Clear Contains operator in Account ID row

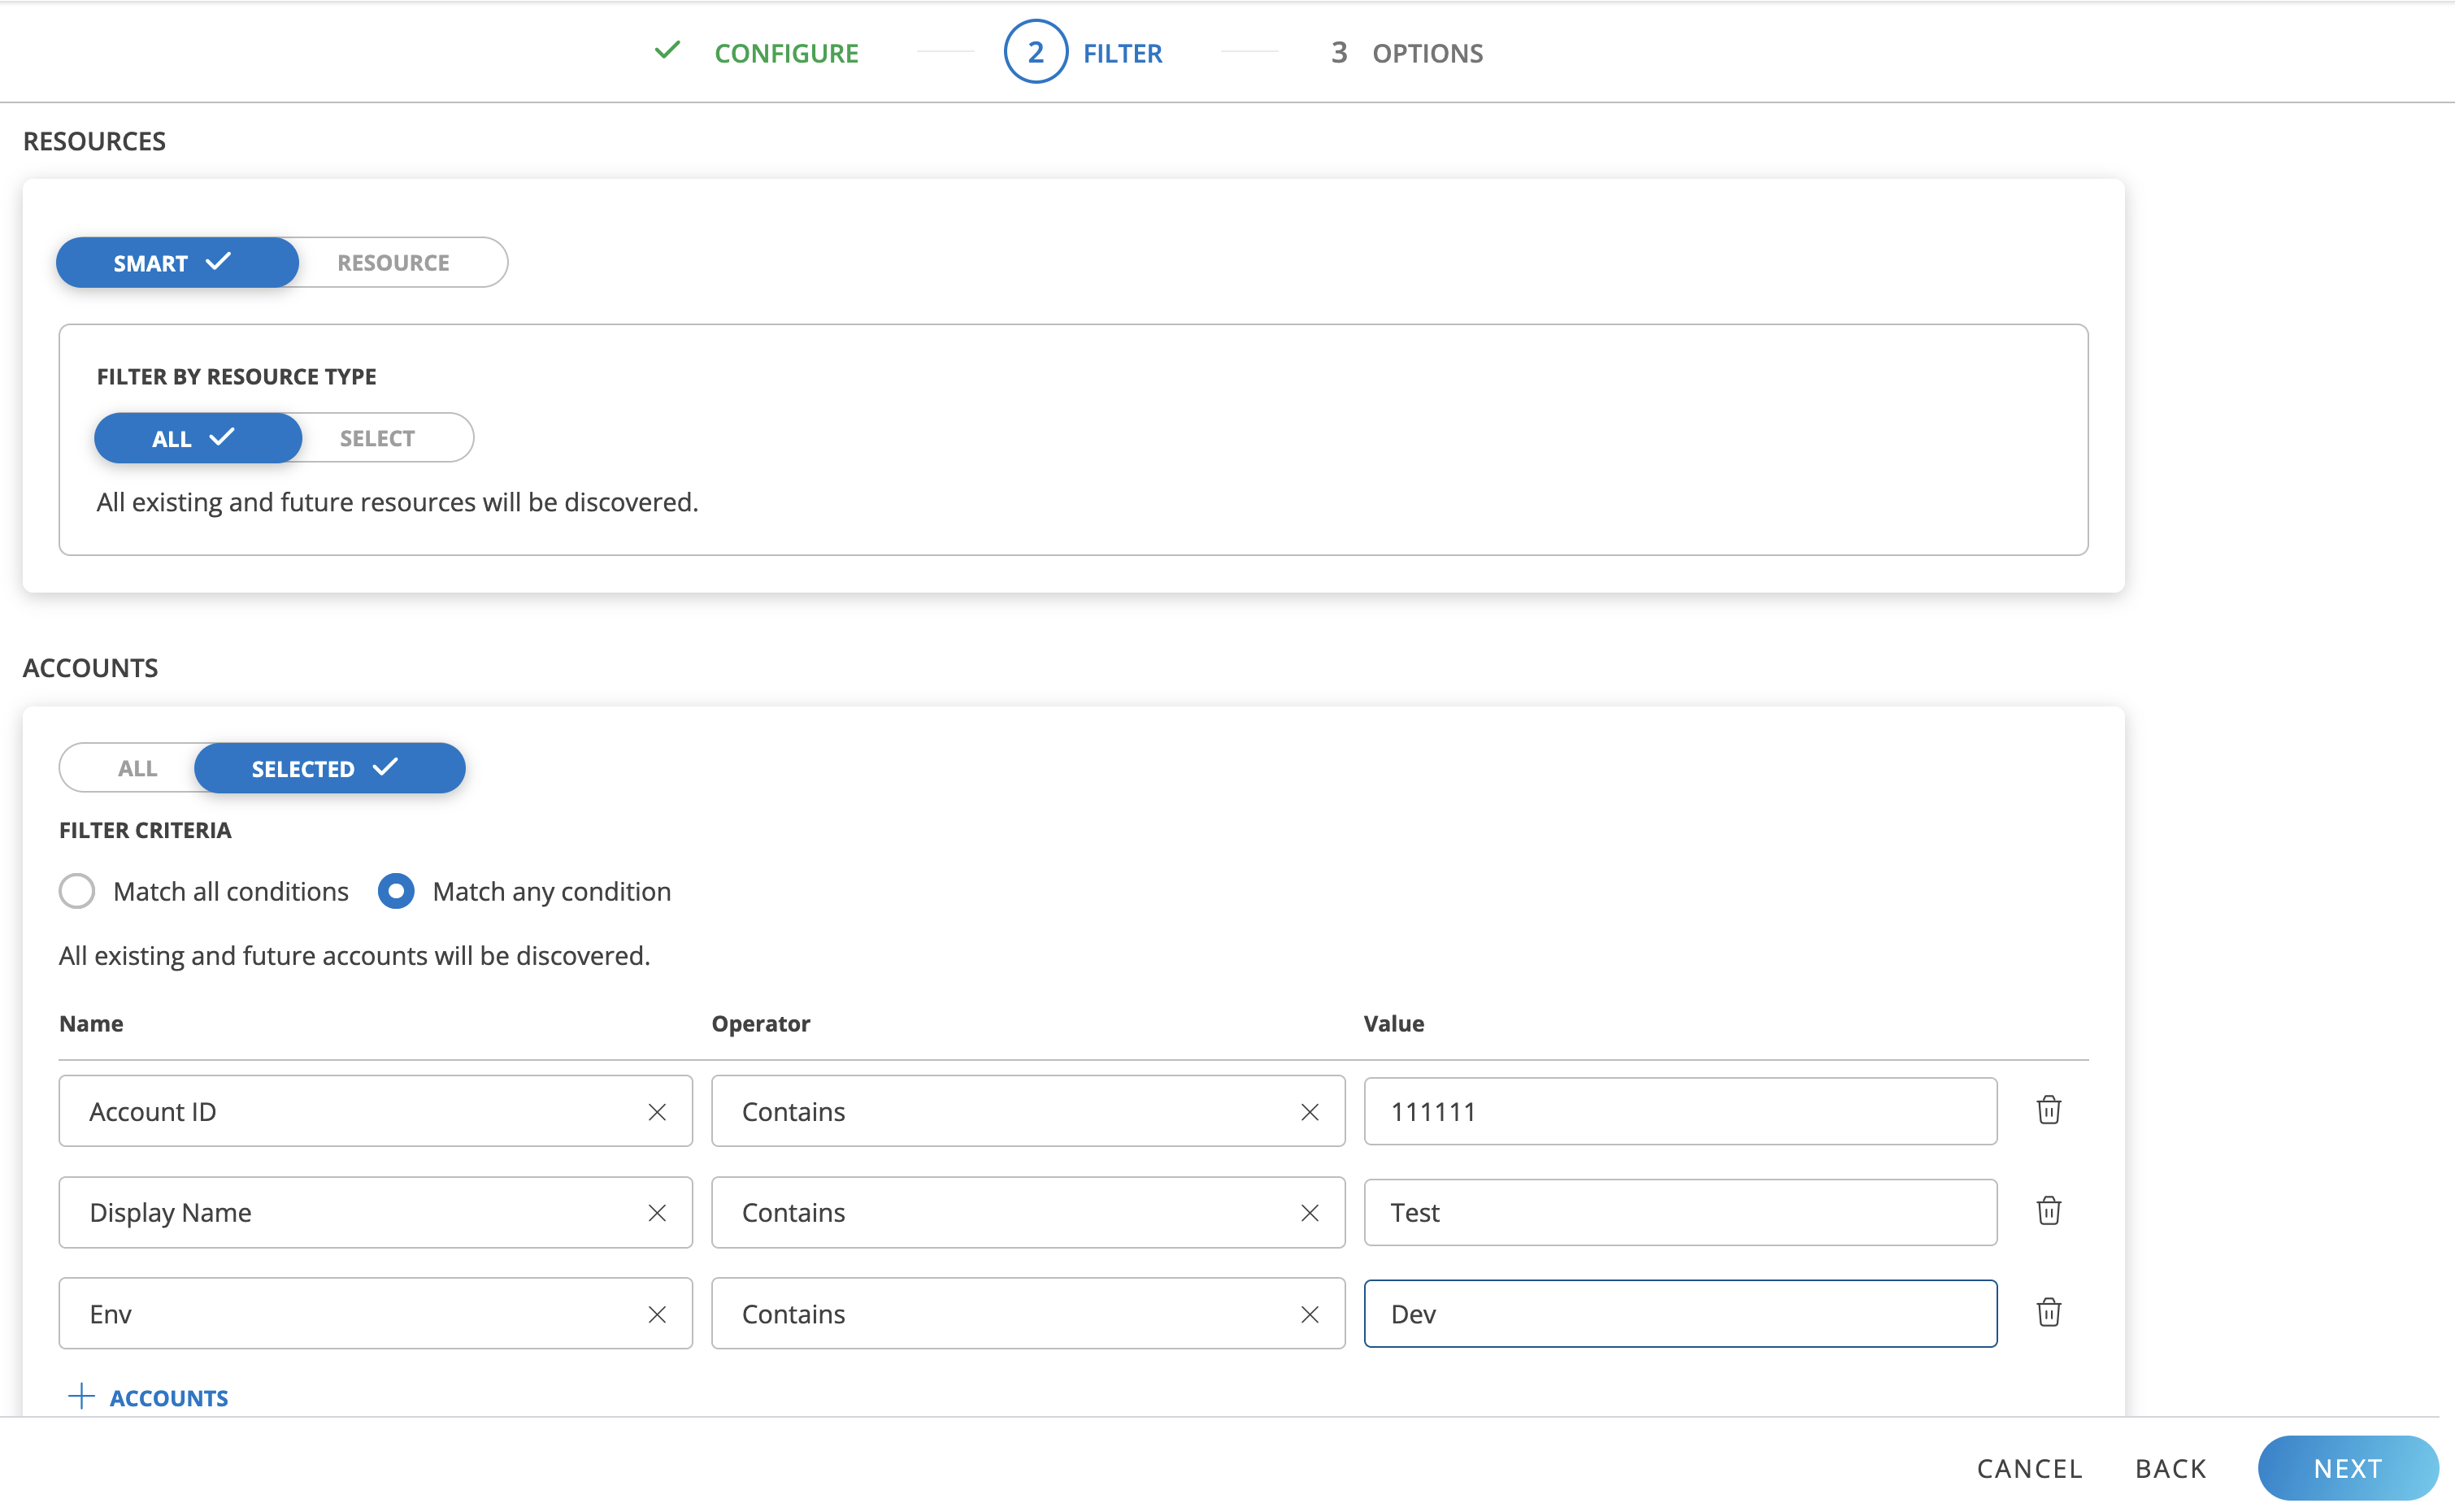(1309, 1112)
